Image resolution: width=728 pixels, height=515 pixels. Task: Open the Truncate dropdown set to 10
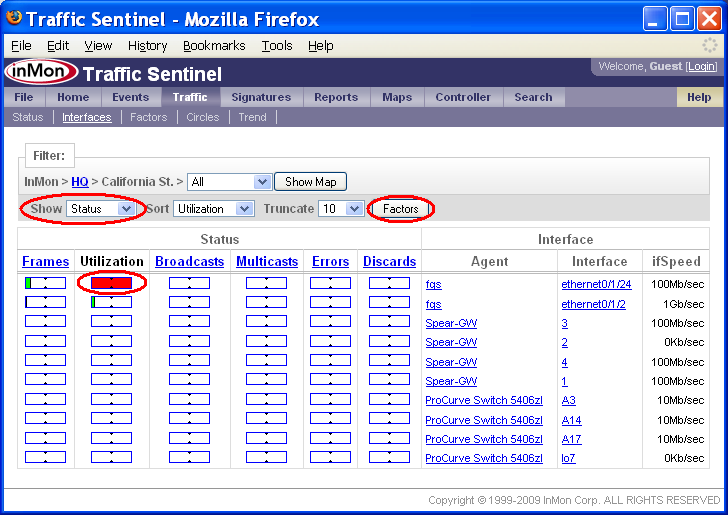coord(341,209)
